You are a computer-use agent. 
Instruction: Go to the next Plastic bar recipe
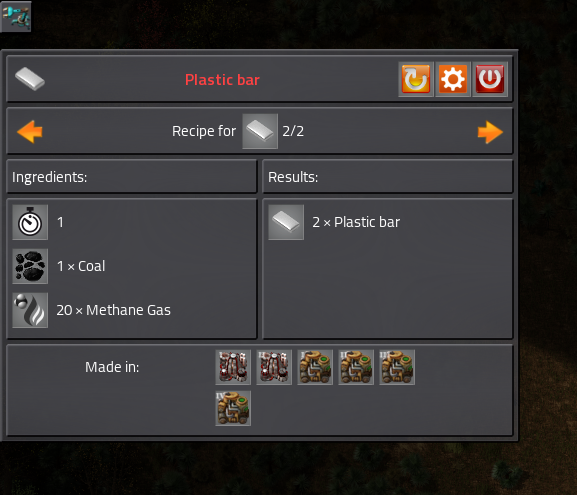(490, 132)
